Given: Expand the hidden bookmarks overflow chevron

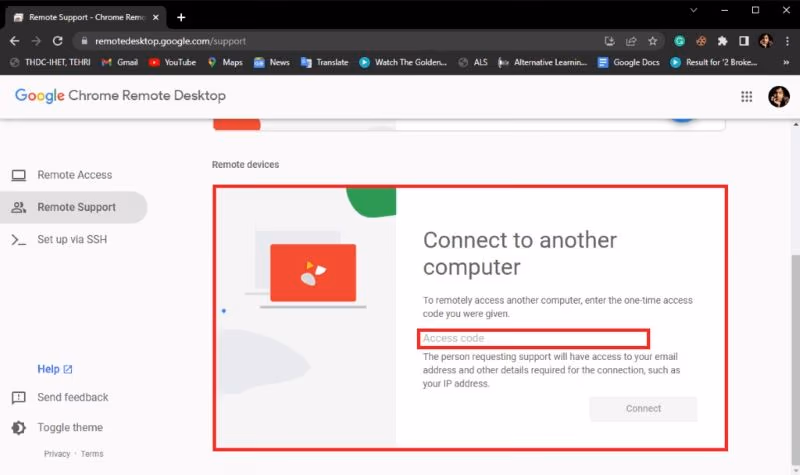Looking at the screenshot, I should point(785,62).
